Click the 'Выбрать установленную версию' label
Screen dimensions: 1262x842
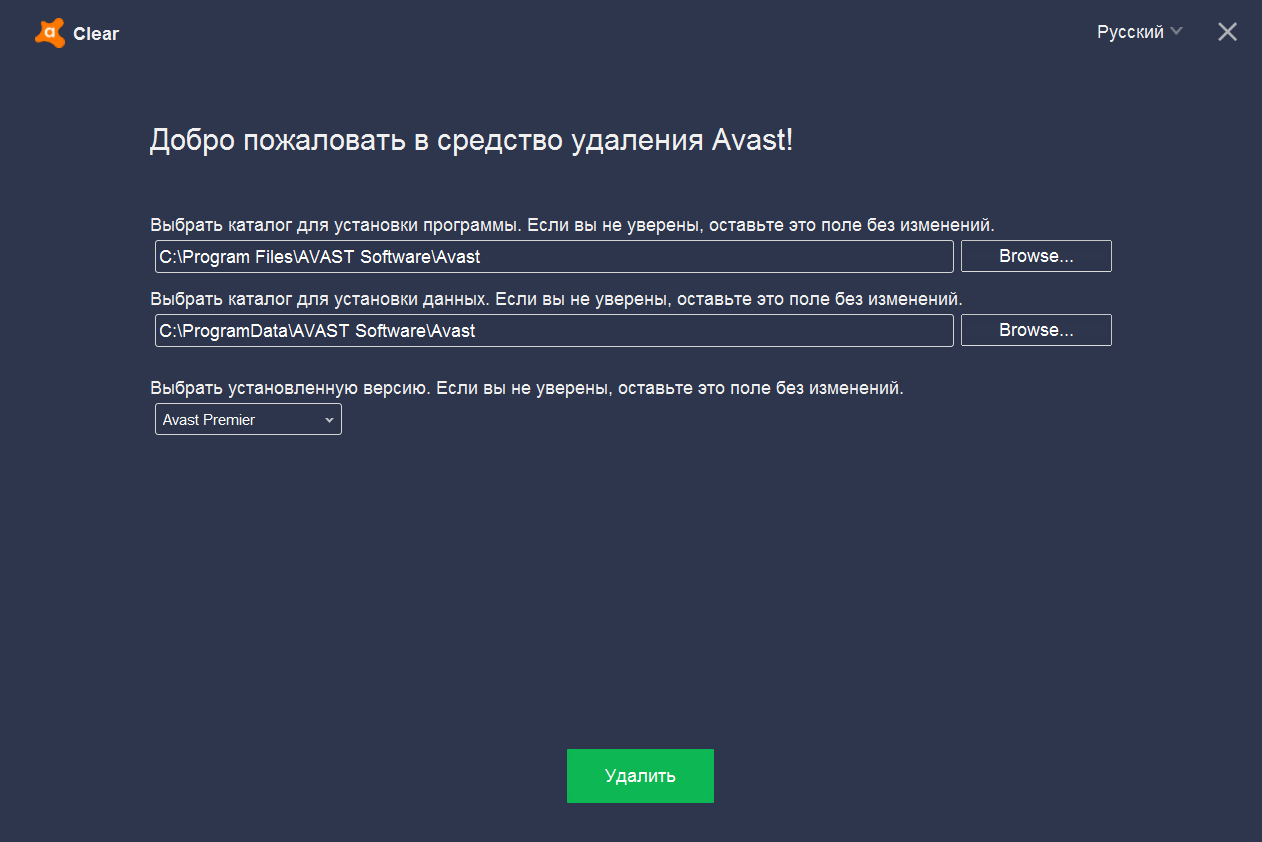pyautogui.click(x=527, y=388)
